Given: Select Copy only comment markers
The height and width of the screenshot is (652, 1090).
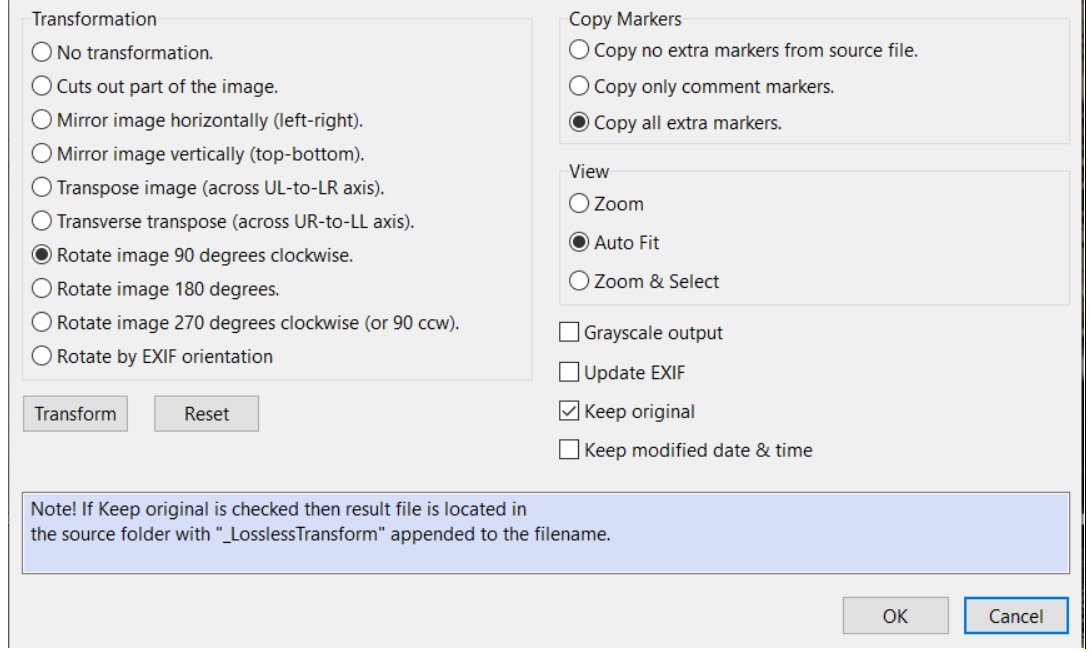Looking at the screenshot, I should (x=579, y=87).
